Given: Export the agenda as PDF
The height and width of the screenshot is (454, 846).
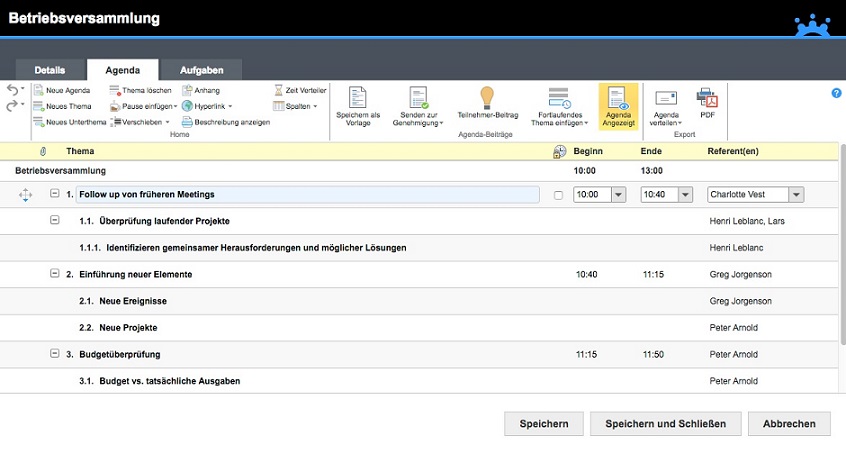Looking at the screenshot, I should point(707,103).
